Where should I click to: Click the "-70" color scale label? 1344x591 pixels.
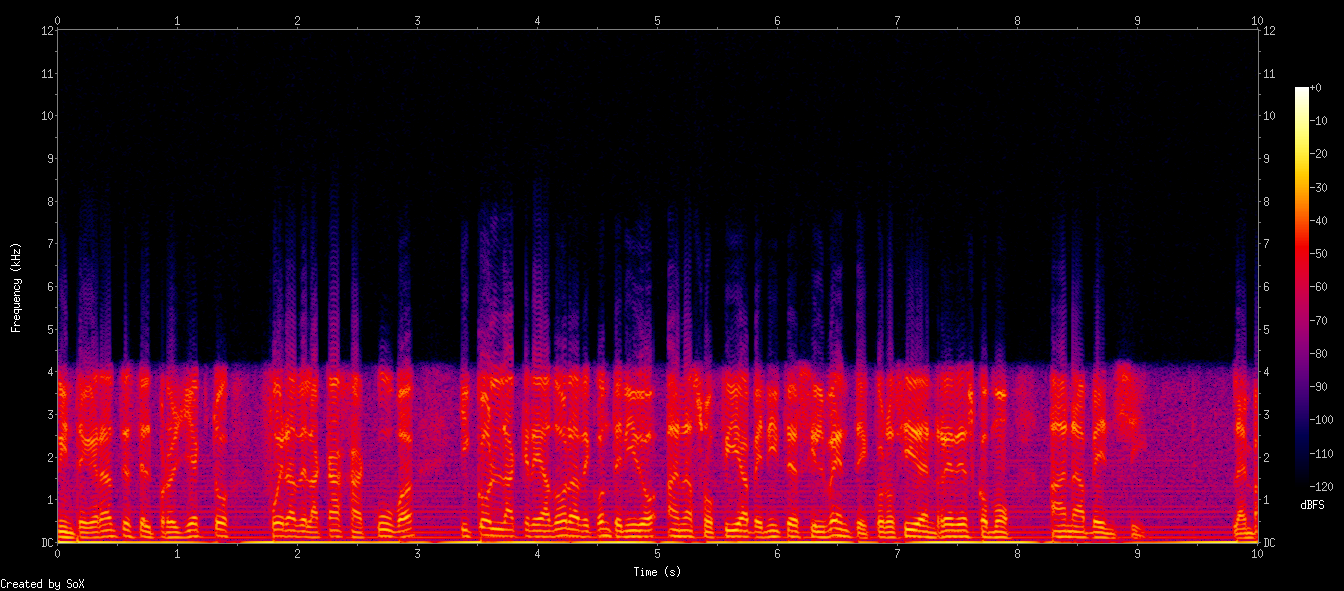(x=1318, y=320)
